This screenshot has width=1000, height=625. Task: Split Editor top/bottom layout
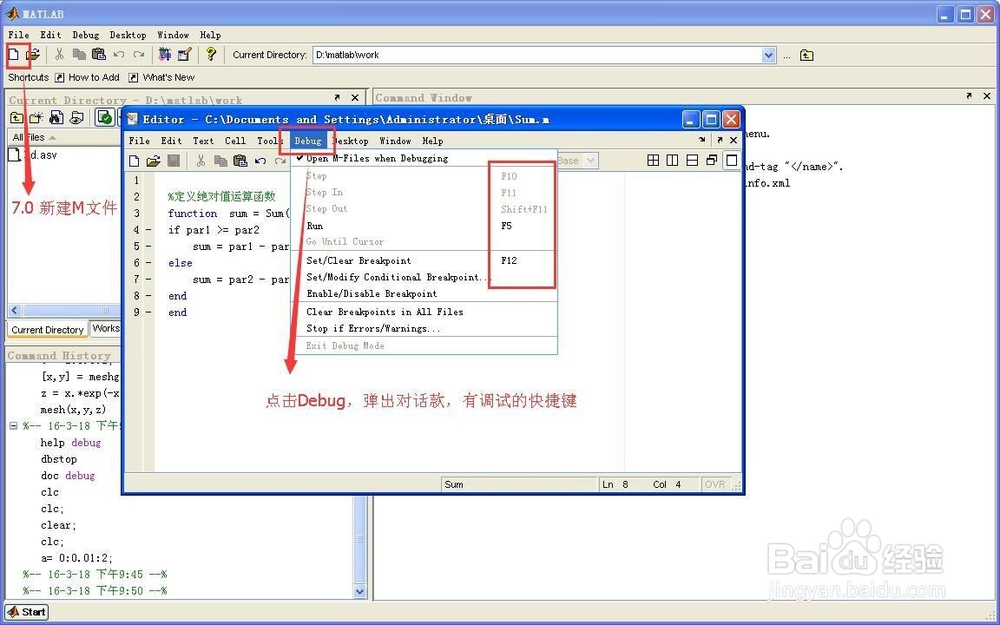coord(692,160)
